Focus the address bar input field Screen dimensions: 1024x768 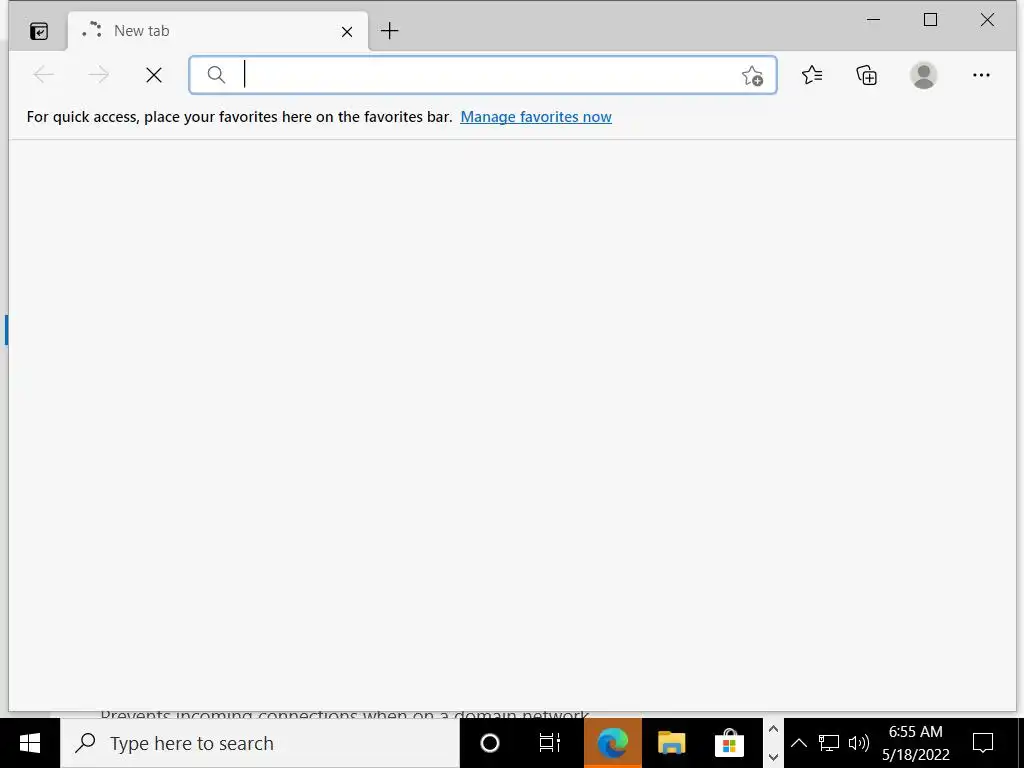pyautogui.click(x=483, y=75)
